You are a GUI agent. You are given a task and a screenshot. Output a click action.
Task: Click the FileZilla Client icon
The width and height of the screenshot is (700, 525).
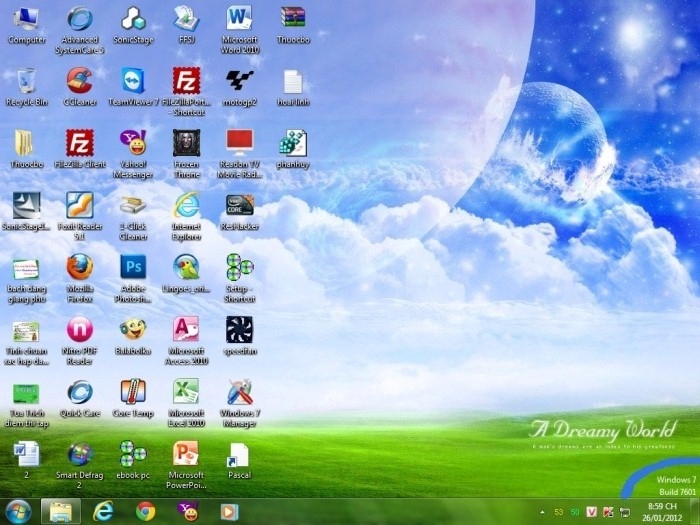[x=79, y=149]
